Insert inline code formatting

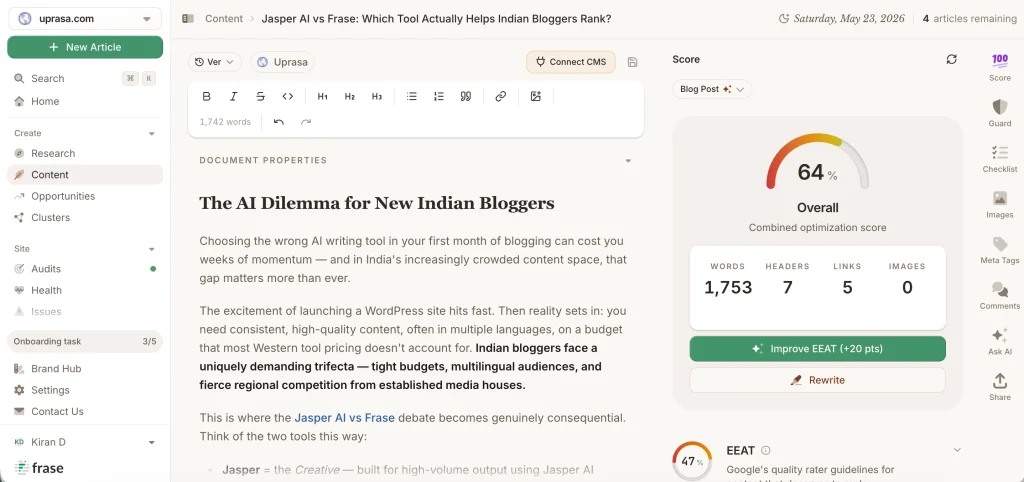pyautogui.click(x=287, y=97)
